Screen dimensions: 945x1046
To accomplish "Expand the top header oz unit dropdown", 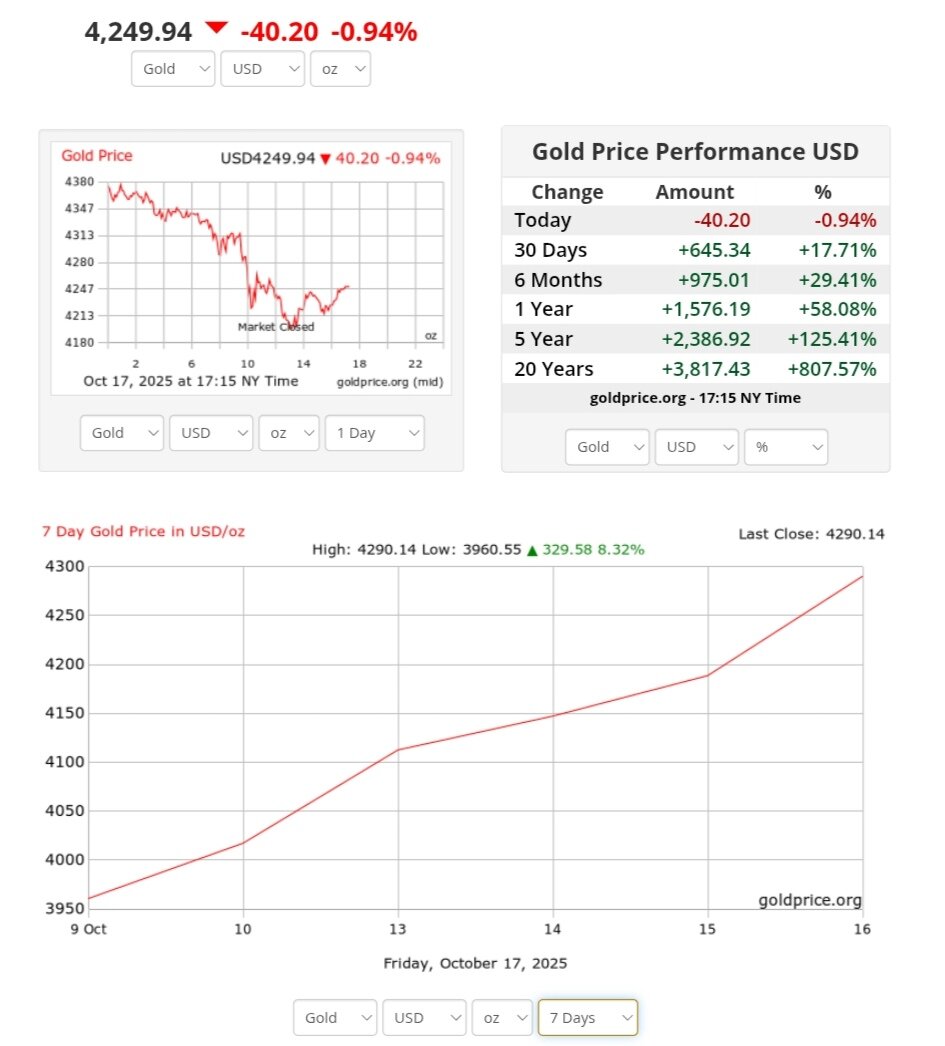I will [340, 69].
